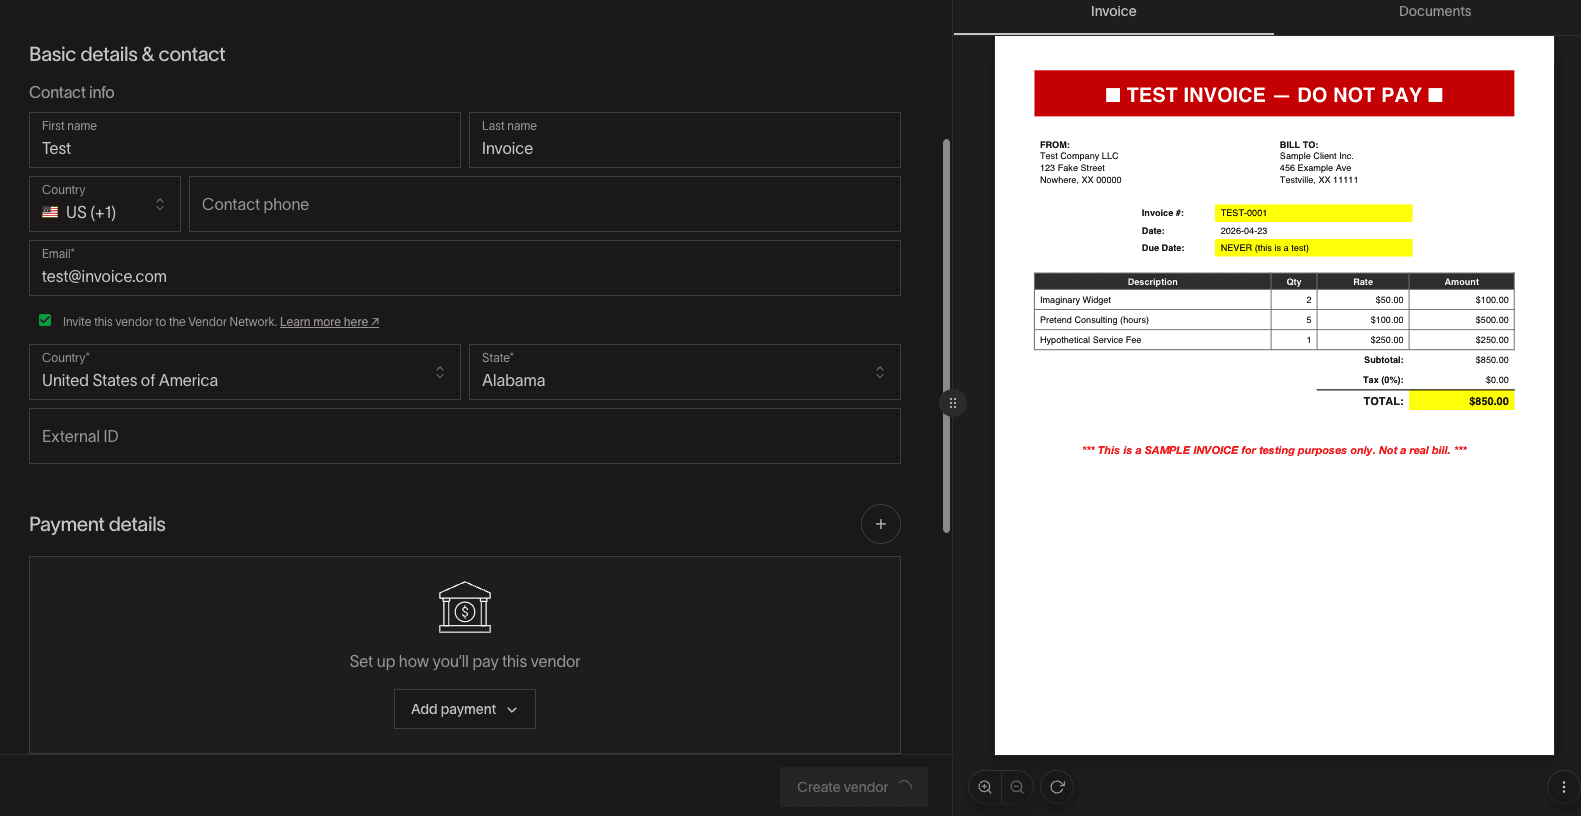Click Set up how you'll pay text
This screenshot has height=816, width=1581.
[465, 661]
